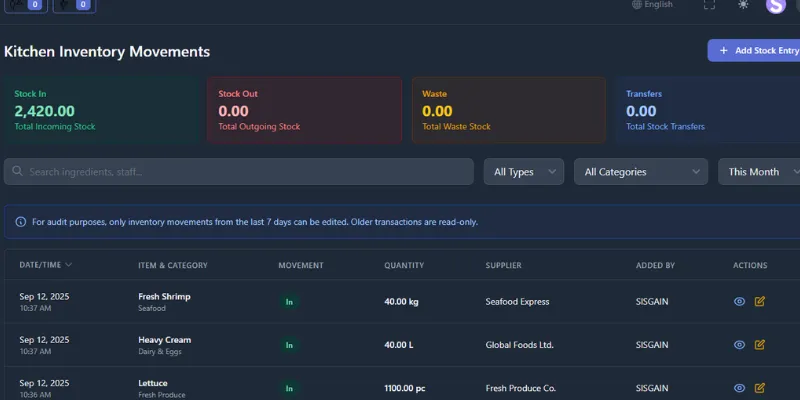Edit the Fresh Shrimp stock entry

[x=760, y=301]
